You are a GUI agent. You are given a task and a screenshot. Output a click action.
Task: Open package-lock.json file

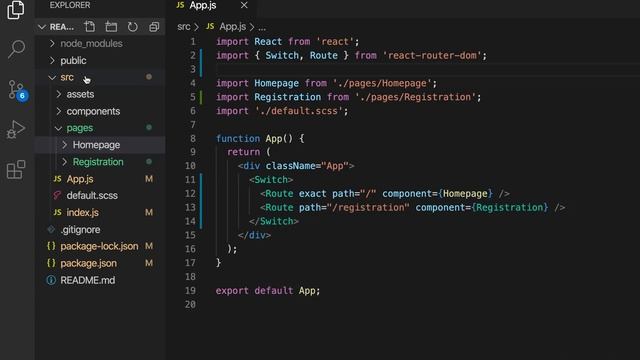(99, 247)
